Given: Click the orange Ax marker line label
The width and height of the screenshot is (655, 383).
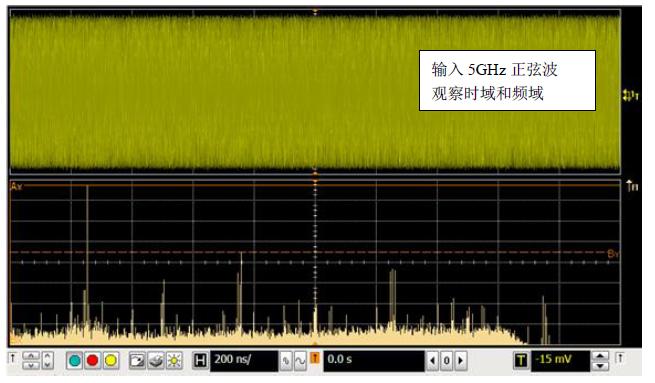Looking at the screenshot, I should pos(16,186).
